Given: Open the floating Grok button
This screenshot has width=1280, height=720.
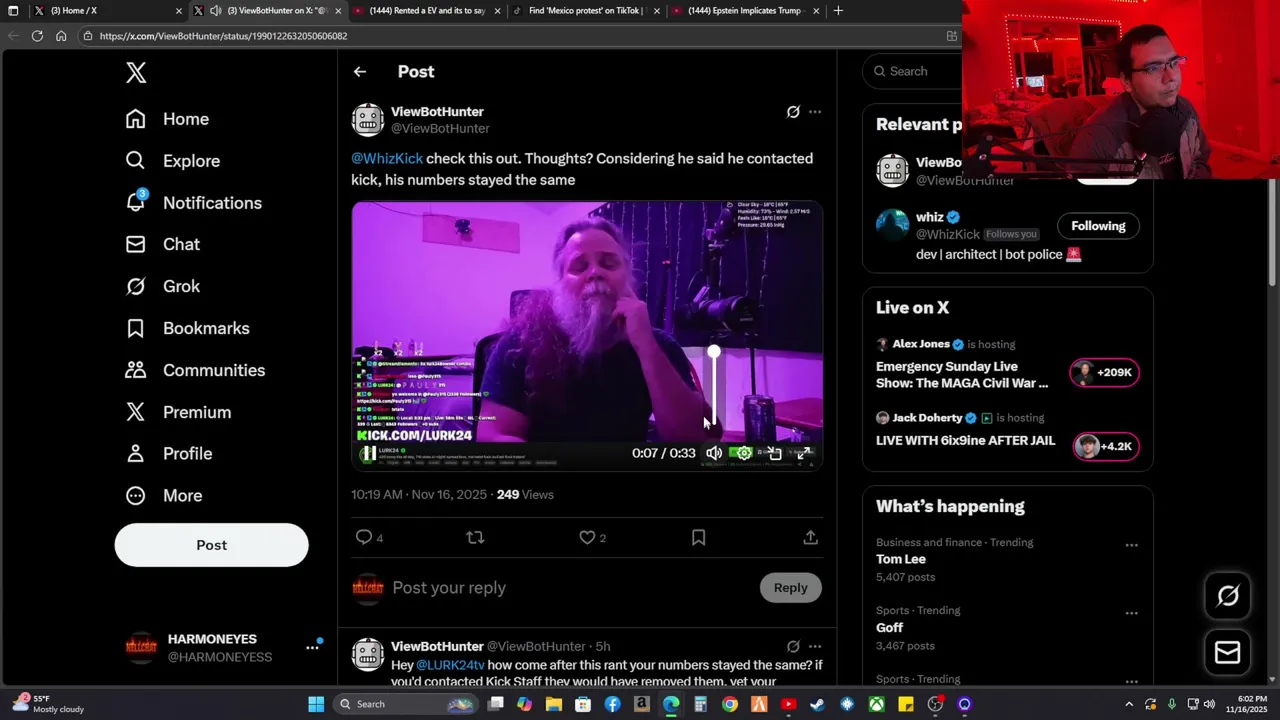Looking at the screenshot, I should [x=1228, y=596].
